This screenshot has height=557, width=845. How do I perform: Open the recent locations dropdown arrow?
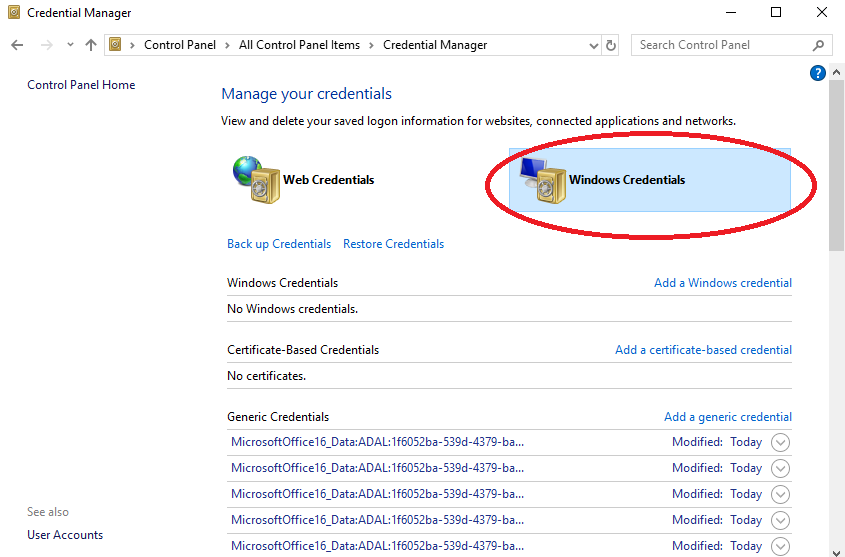pyautogui.click(x=70, y=45)
